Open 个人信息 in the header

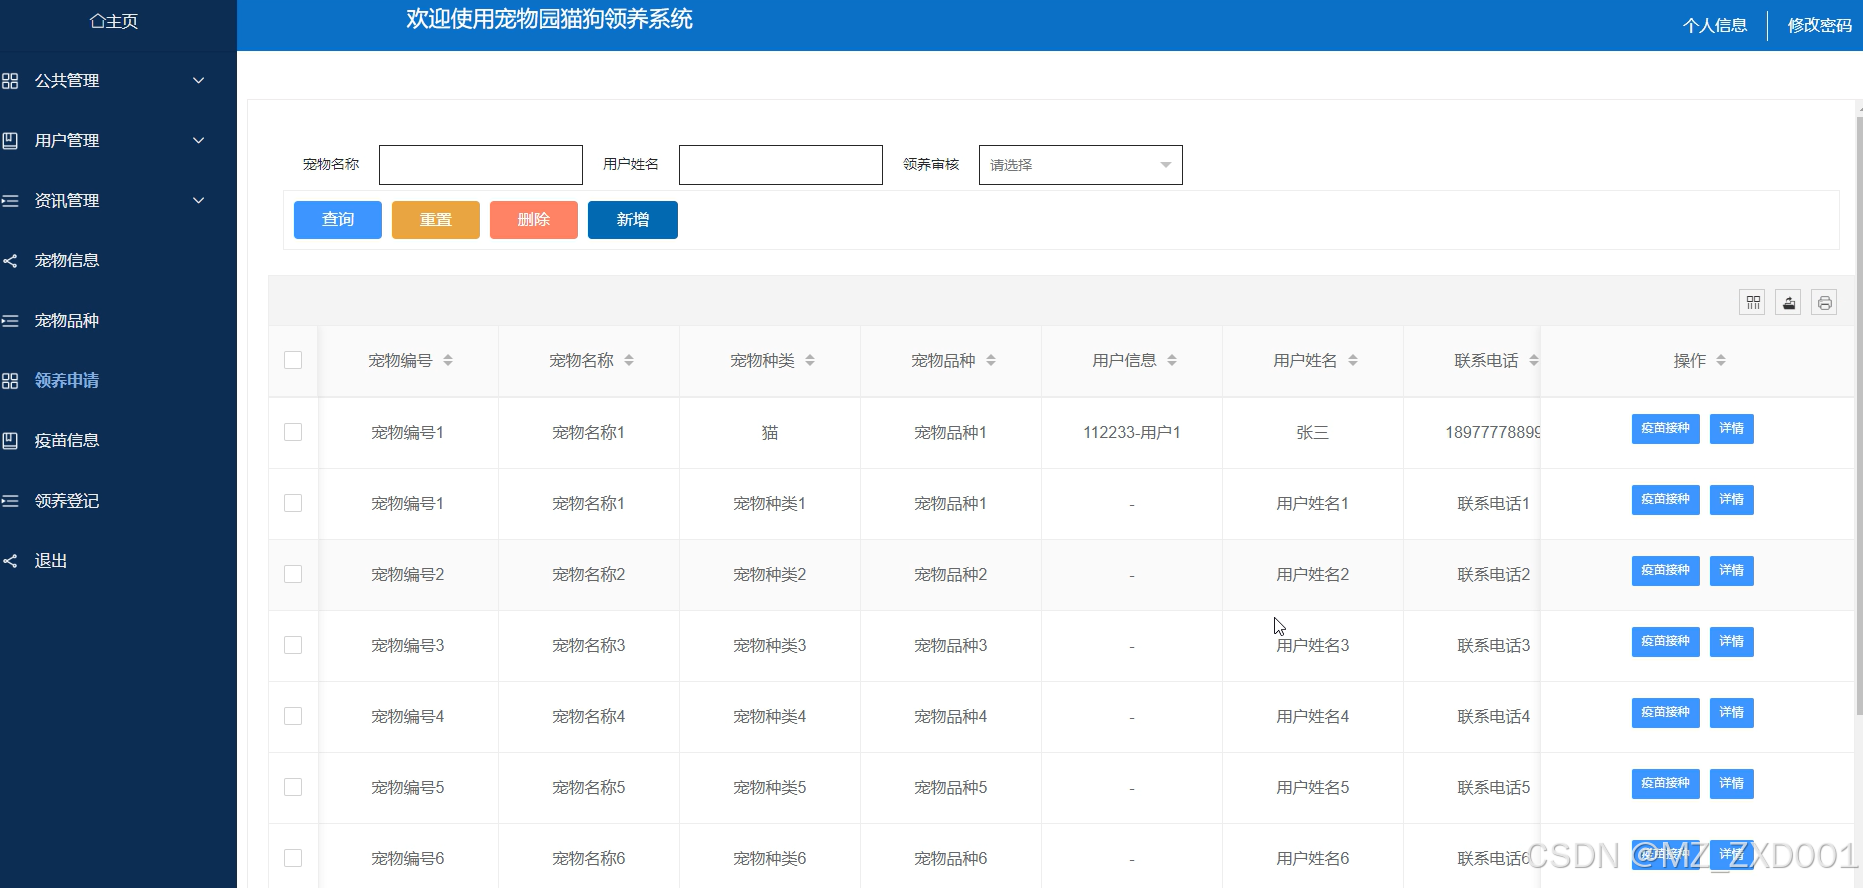pyautogui.click(x=1715, y=26)
